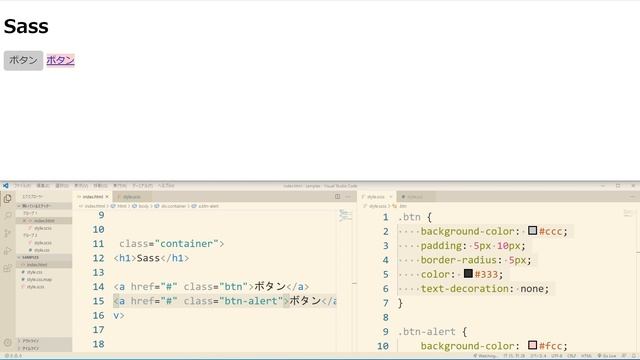Open the Search view in activity bar
This screenshot has height=360, width=640.
pyautogui.click(x=7, y=216)
